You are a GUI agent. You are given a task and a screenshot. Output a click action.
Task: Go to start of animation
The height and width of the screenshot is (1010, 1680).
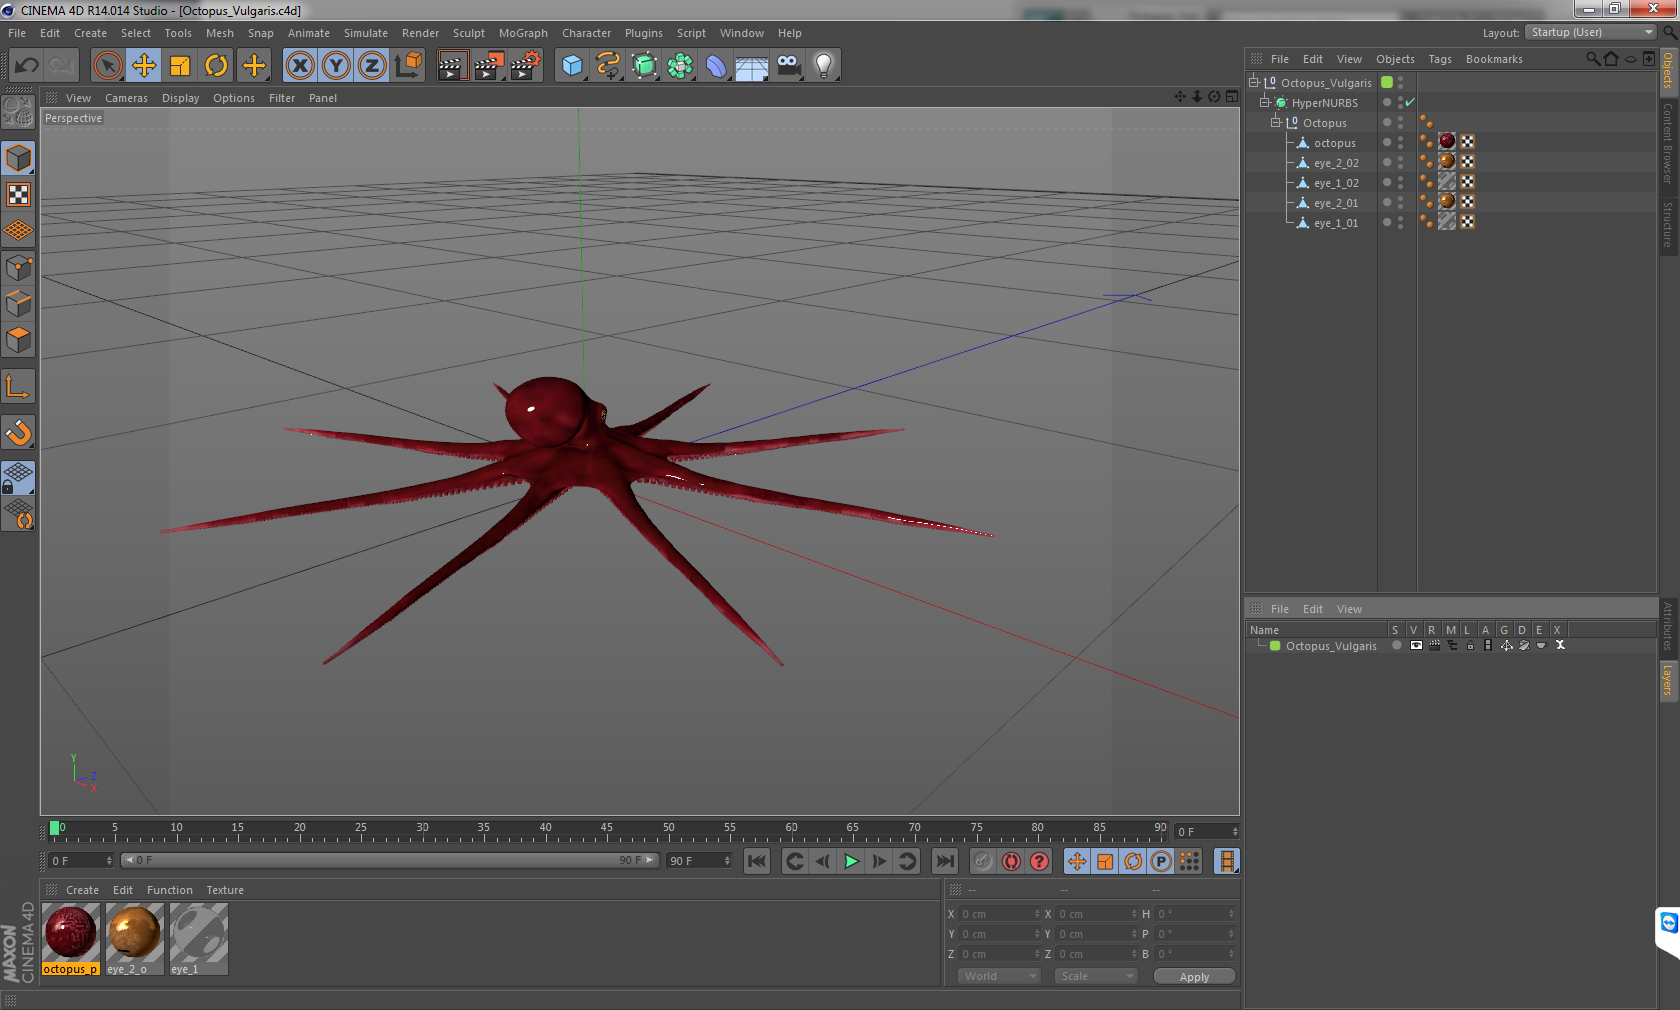pyautogui.click(x=757, y=861)
